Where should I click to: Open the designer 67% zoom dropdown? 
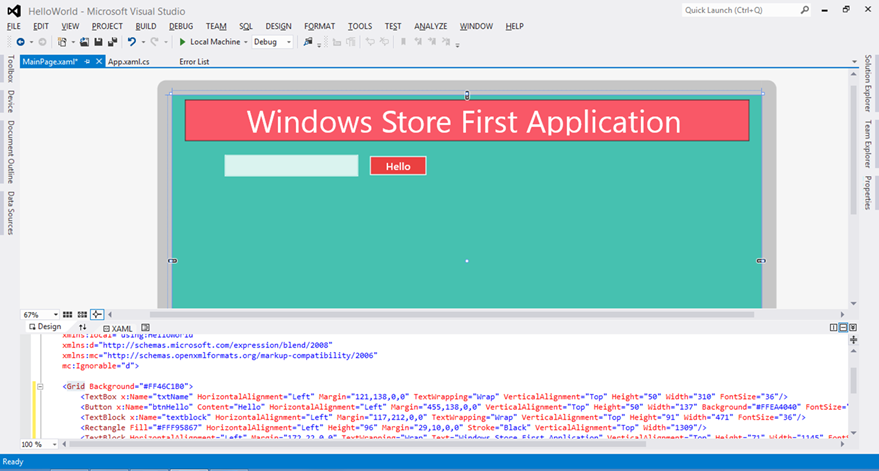pos(55,315)
